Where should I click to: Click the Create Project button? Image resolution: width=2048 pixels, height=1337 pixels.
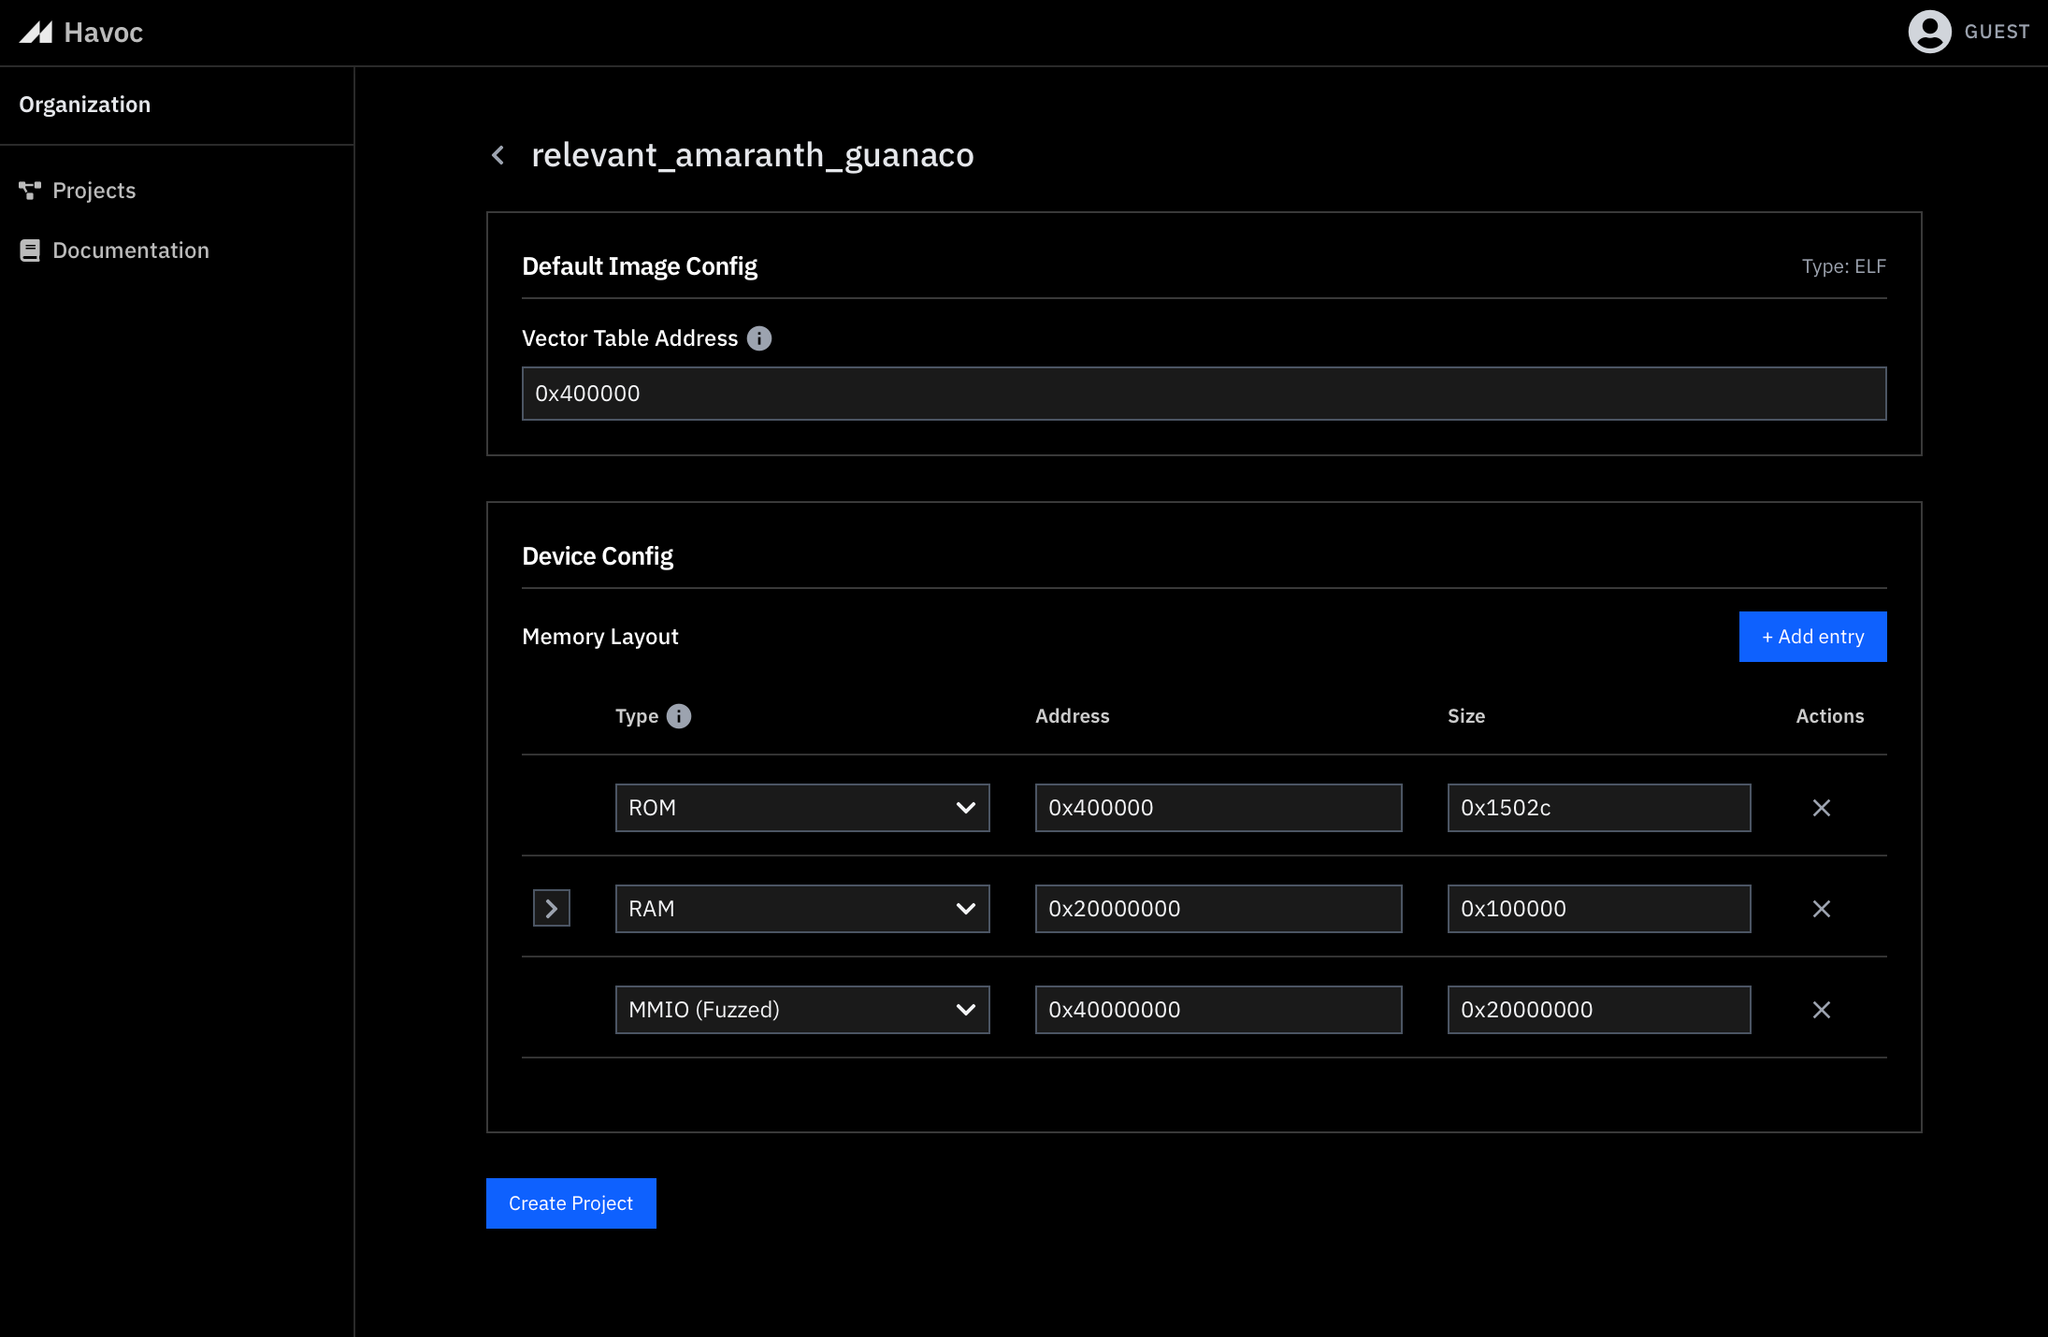(570, 1203)
